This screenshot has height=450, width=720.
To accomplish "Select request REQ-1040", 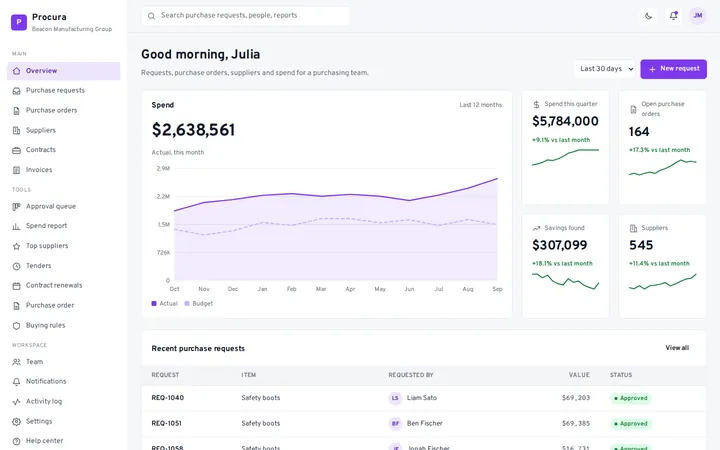I will tap(168, 398).
